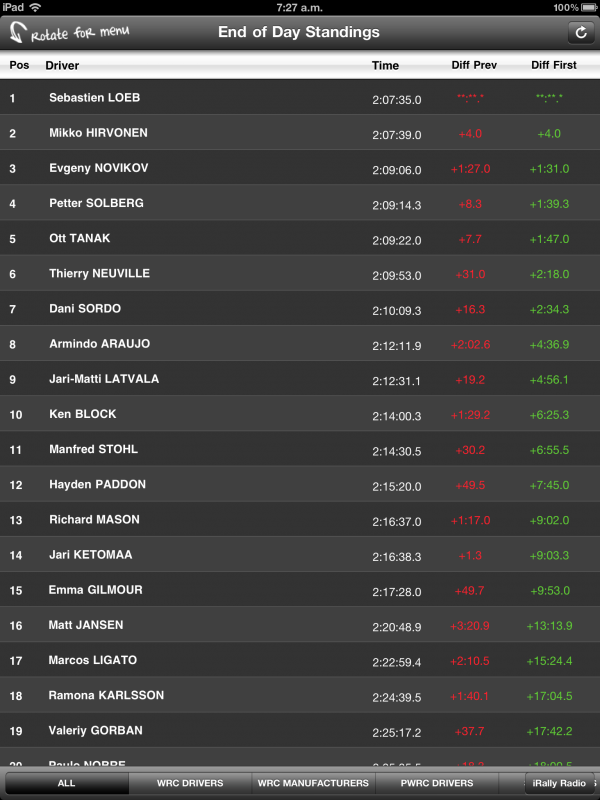Select the ALL standings tab

66,783
